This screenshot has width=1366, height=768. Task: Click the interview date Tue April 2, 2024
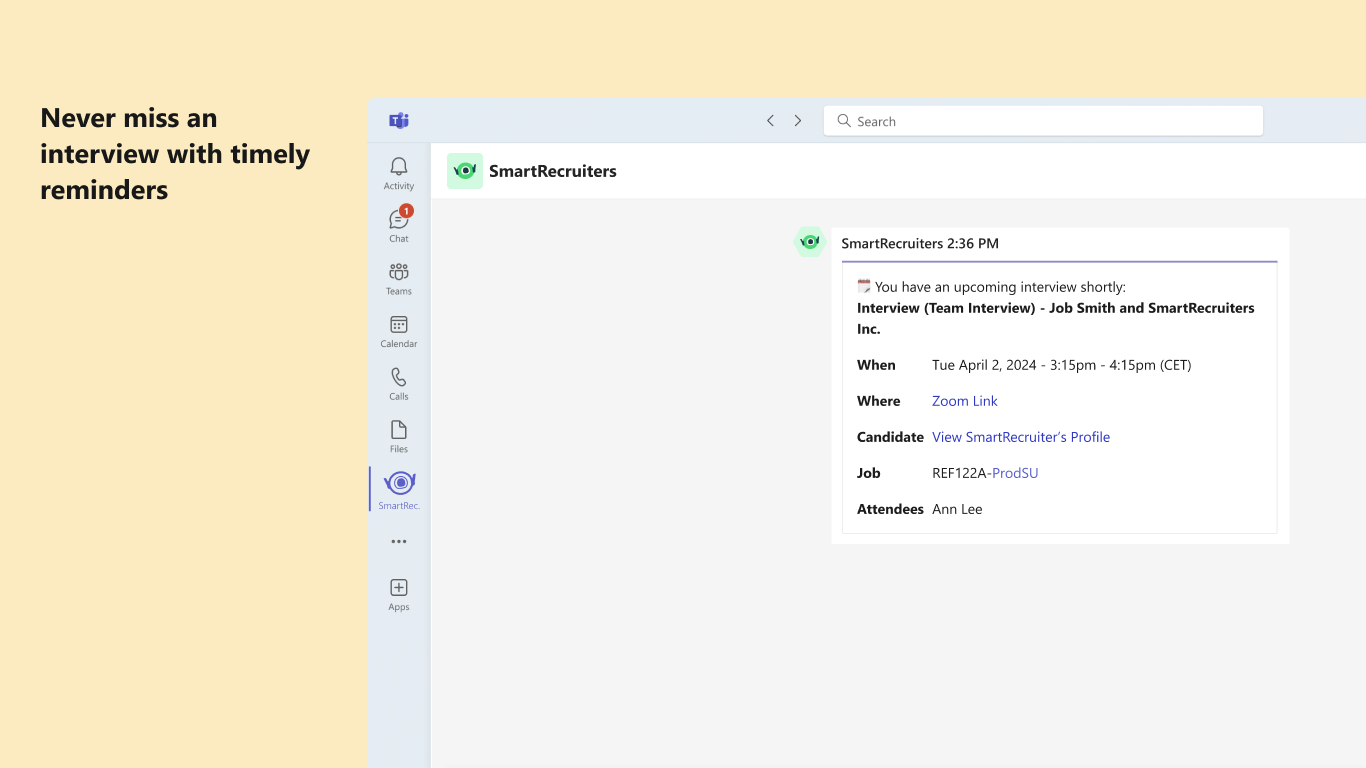click(x=984, y=365)
